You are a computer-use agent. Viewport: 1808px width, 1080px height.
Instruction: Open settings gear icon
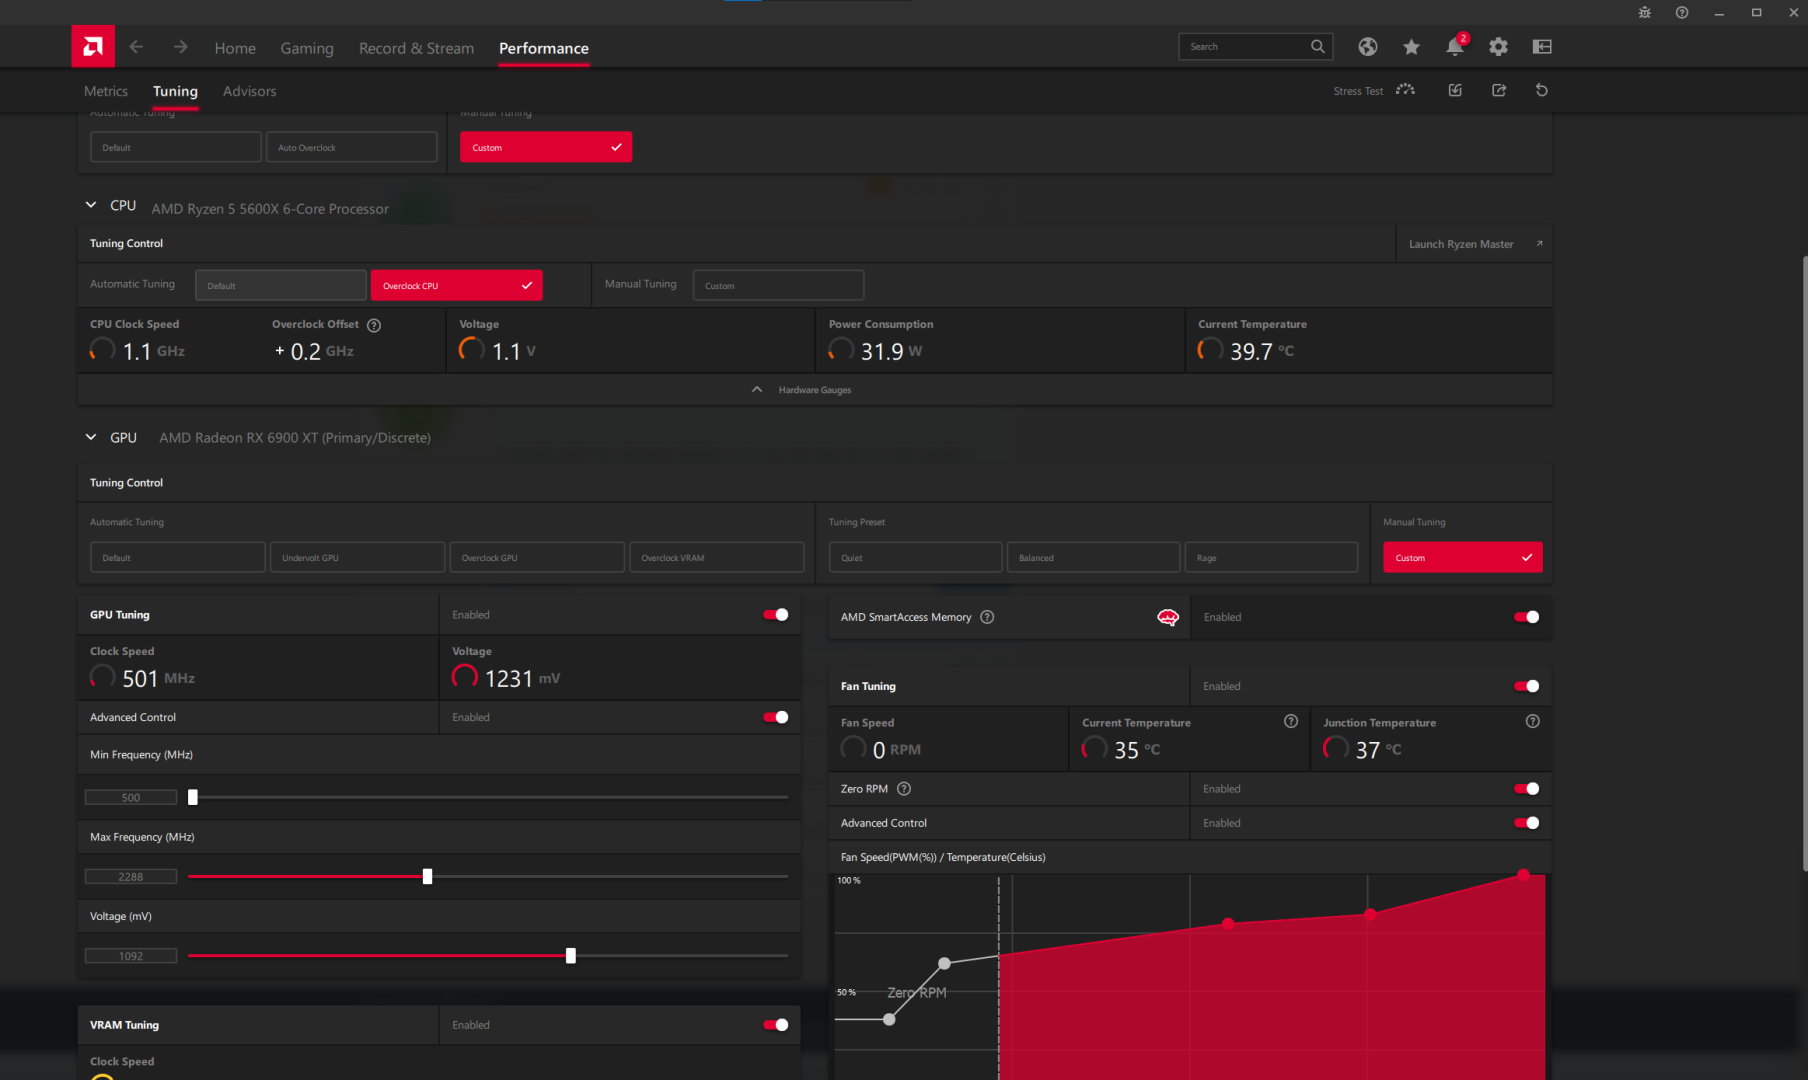click(x=1498, y=47)
